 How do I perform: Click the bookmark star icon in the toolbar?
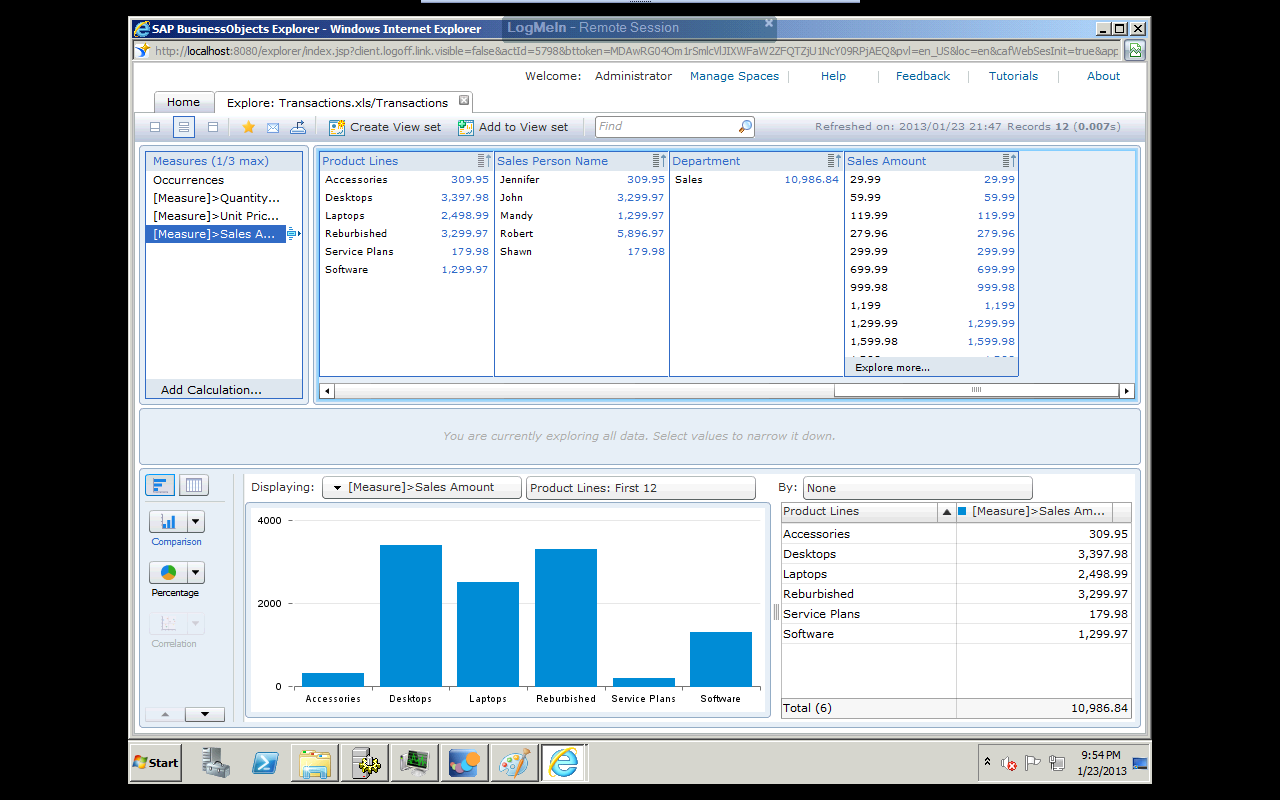248,127
